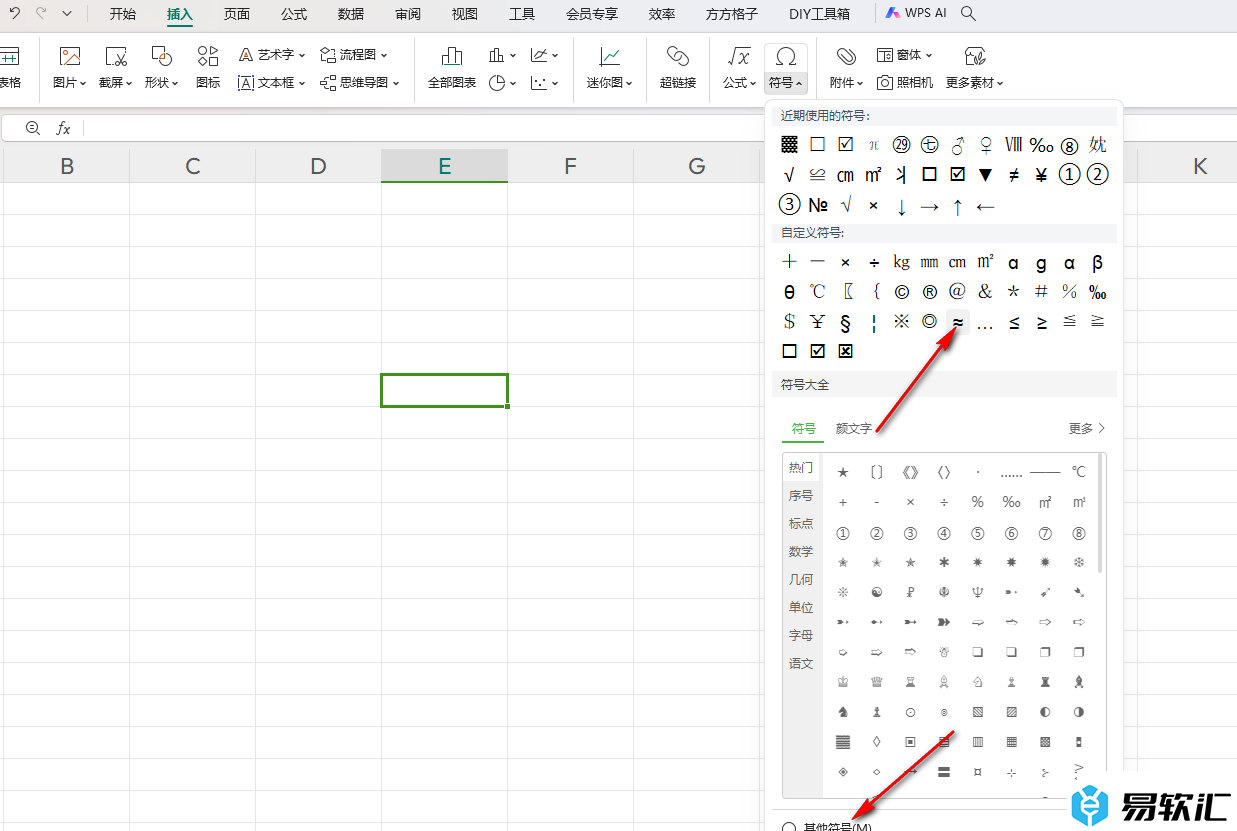Insert the Ⅷ roman numeral recent symbol
This screenshot has width=1237, height=831.
[1013, 145]
